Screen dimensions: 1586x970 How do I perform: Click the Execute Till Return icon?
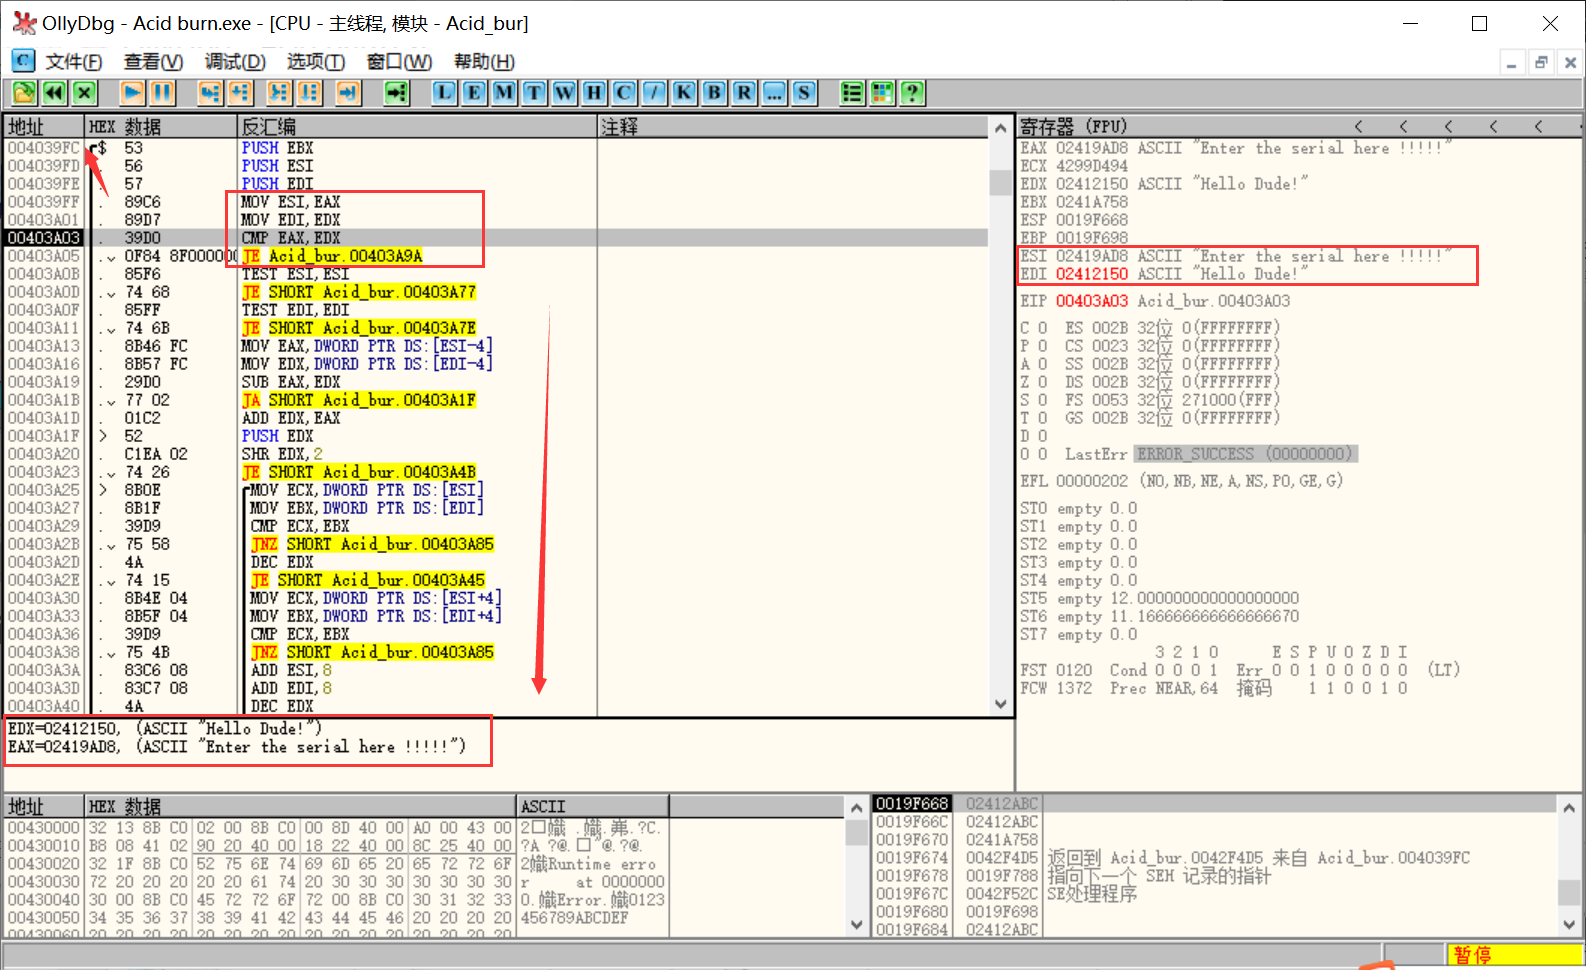[348, 93]
